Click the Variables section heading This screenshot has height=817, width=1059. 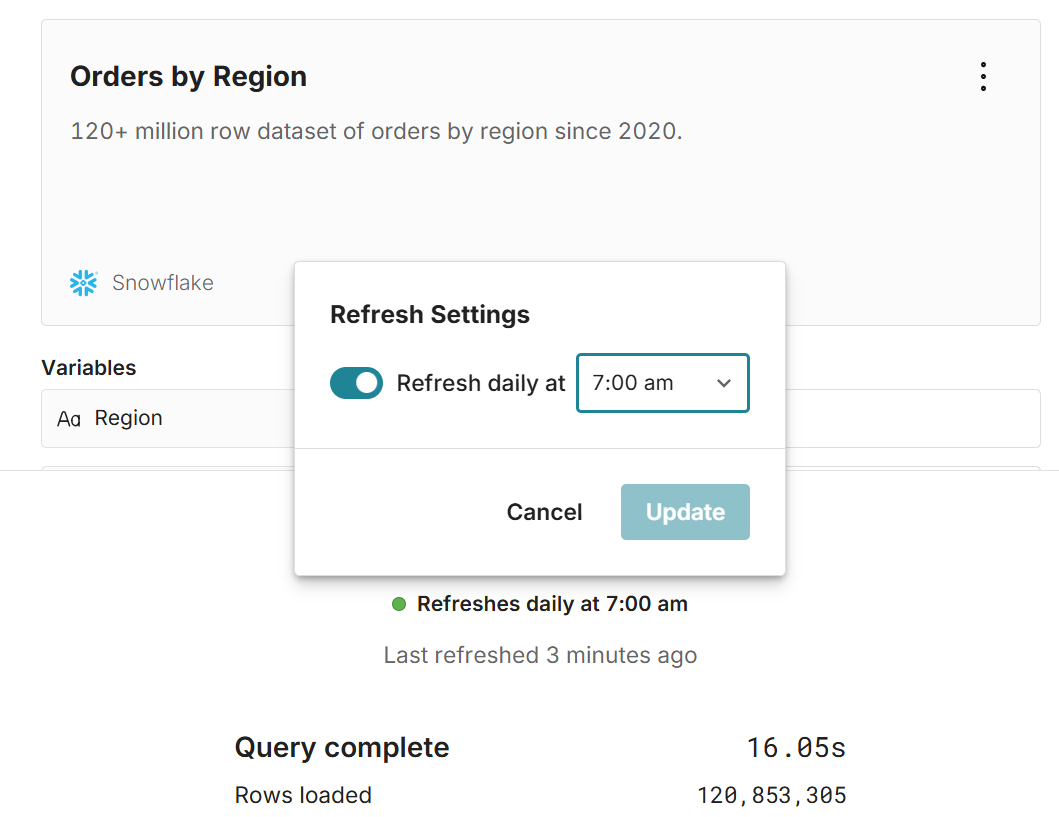click(x=89, y=368)
